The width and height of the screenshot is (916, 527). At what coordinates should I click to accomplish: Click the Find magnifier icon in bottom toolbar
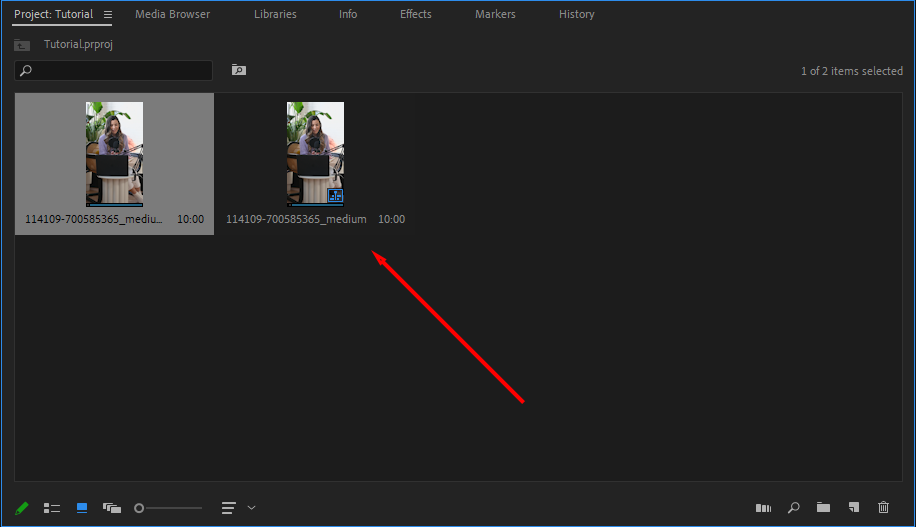click(793, 508)
